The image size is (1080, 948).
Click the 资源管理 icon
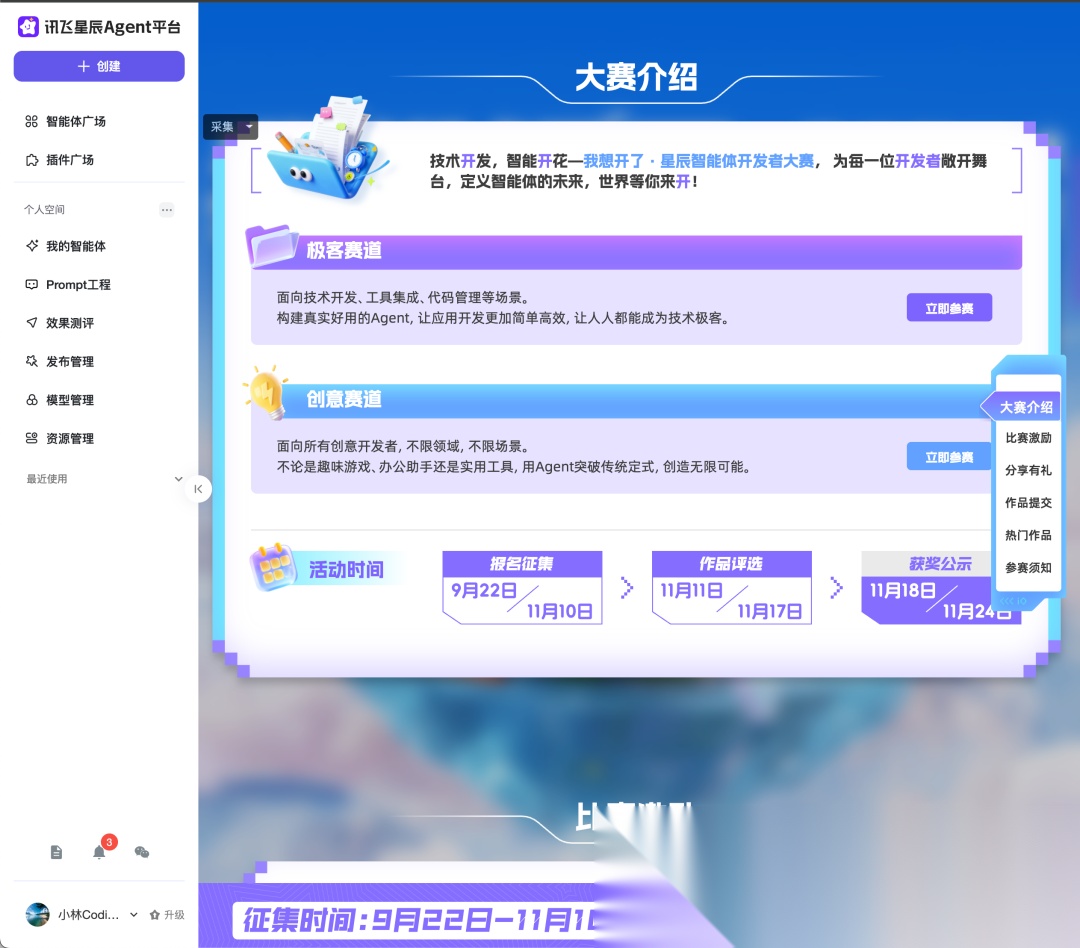tap(32, 439)
